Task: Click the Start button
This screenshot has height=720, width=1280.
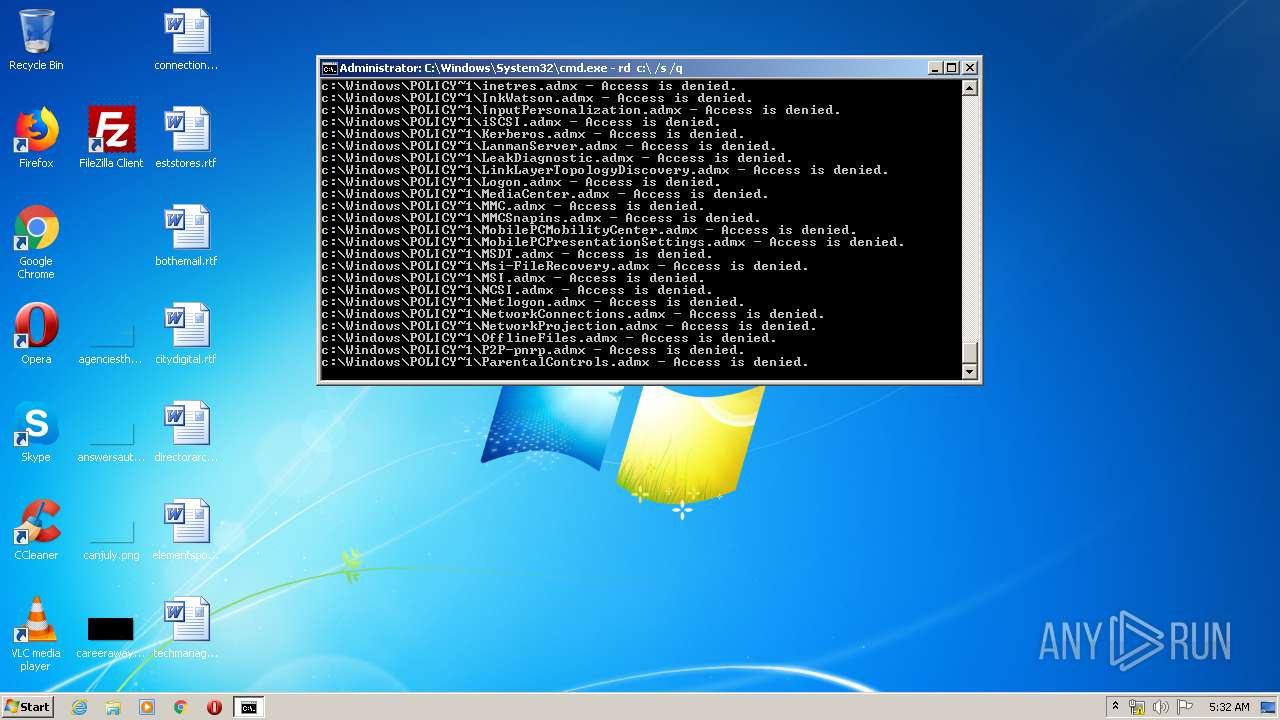Action: (27, 707)
